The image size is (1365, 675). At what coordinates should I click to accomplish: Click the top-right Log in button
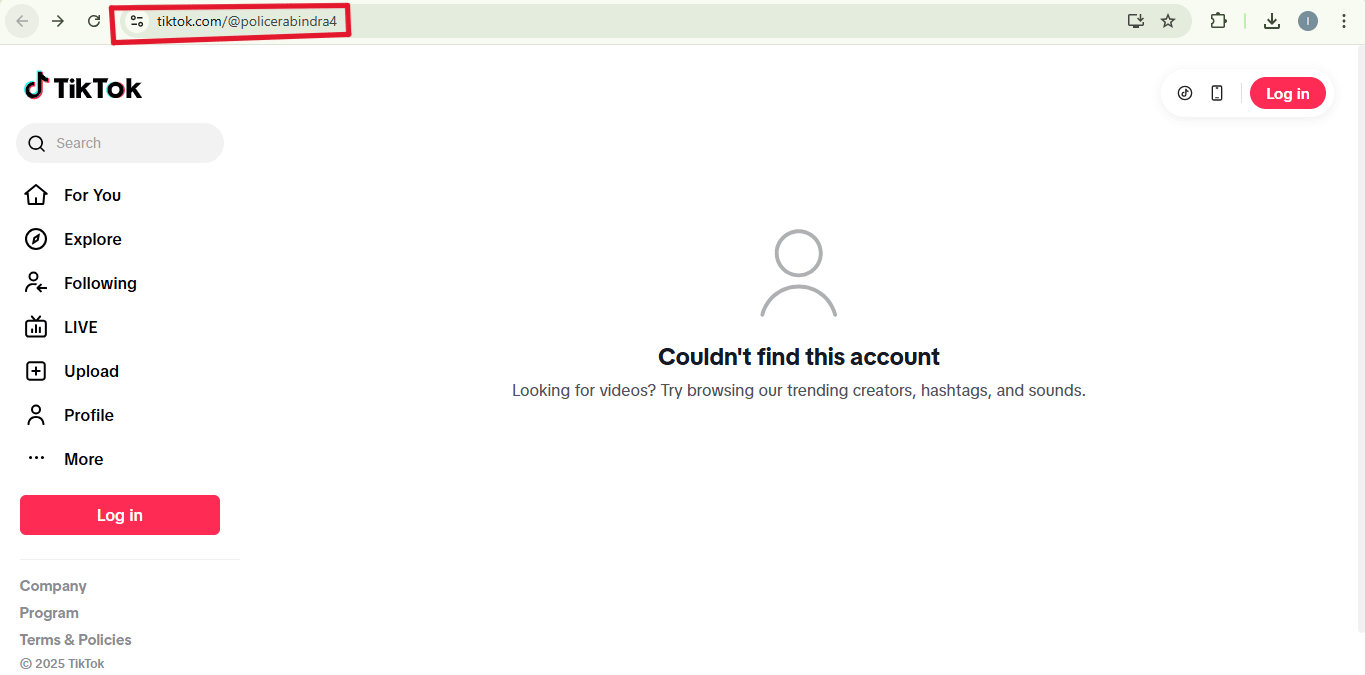tap(1287, 93)
